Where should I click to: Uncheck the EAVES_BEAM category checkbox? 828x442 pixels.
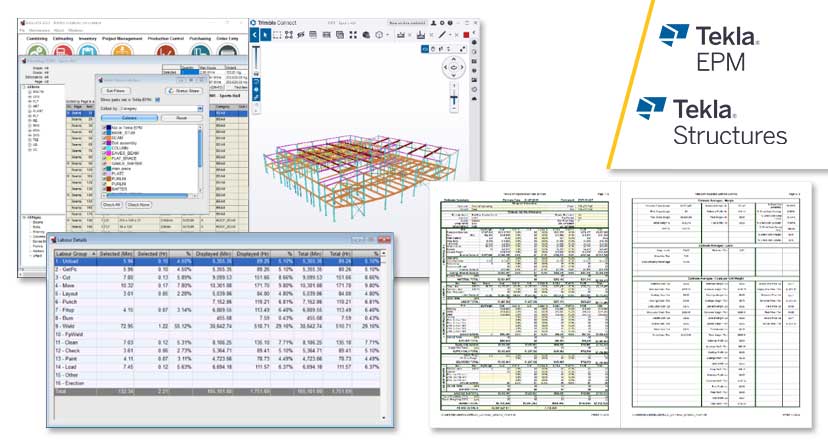(x=103, y=153)
